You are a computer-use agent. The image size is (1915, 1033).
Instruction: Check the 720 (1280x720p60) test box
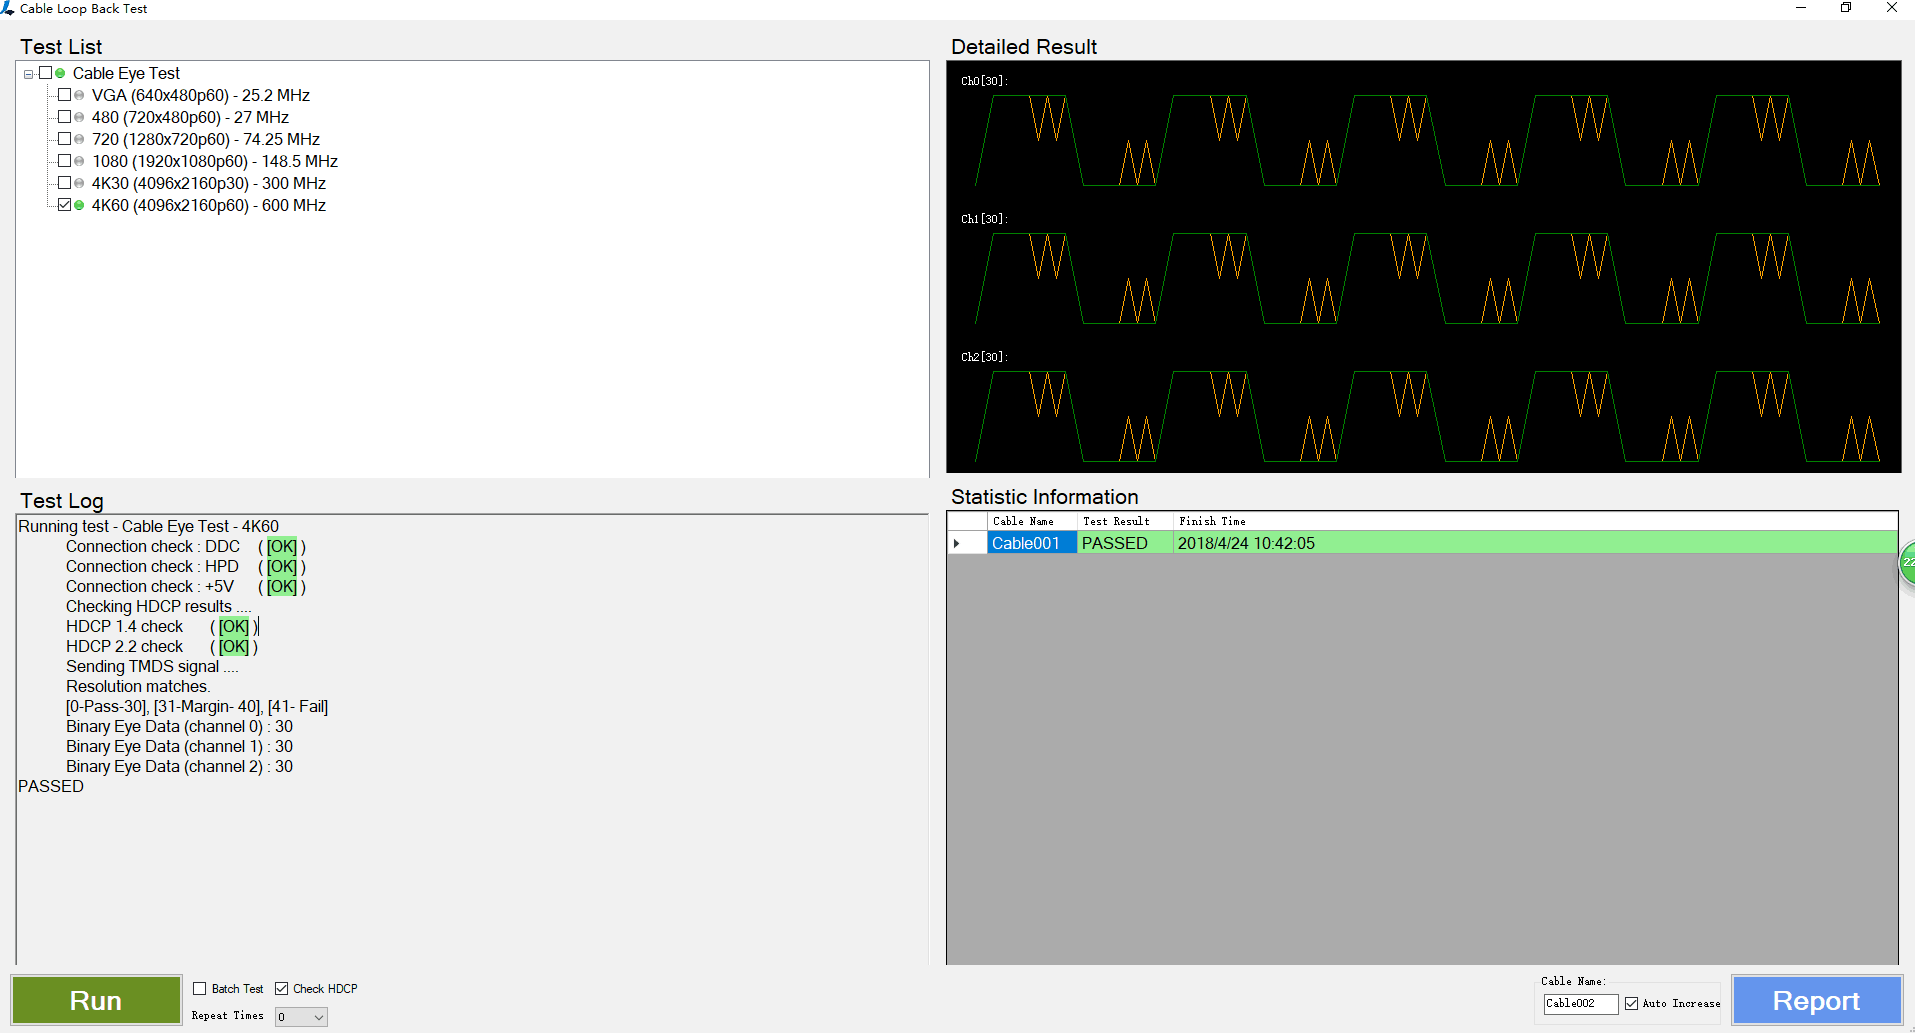pyautogui.click(x=65, y=139)
